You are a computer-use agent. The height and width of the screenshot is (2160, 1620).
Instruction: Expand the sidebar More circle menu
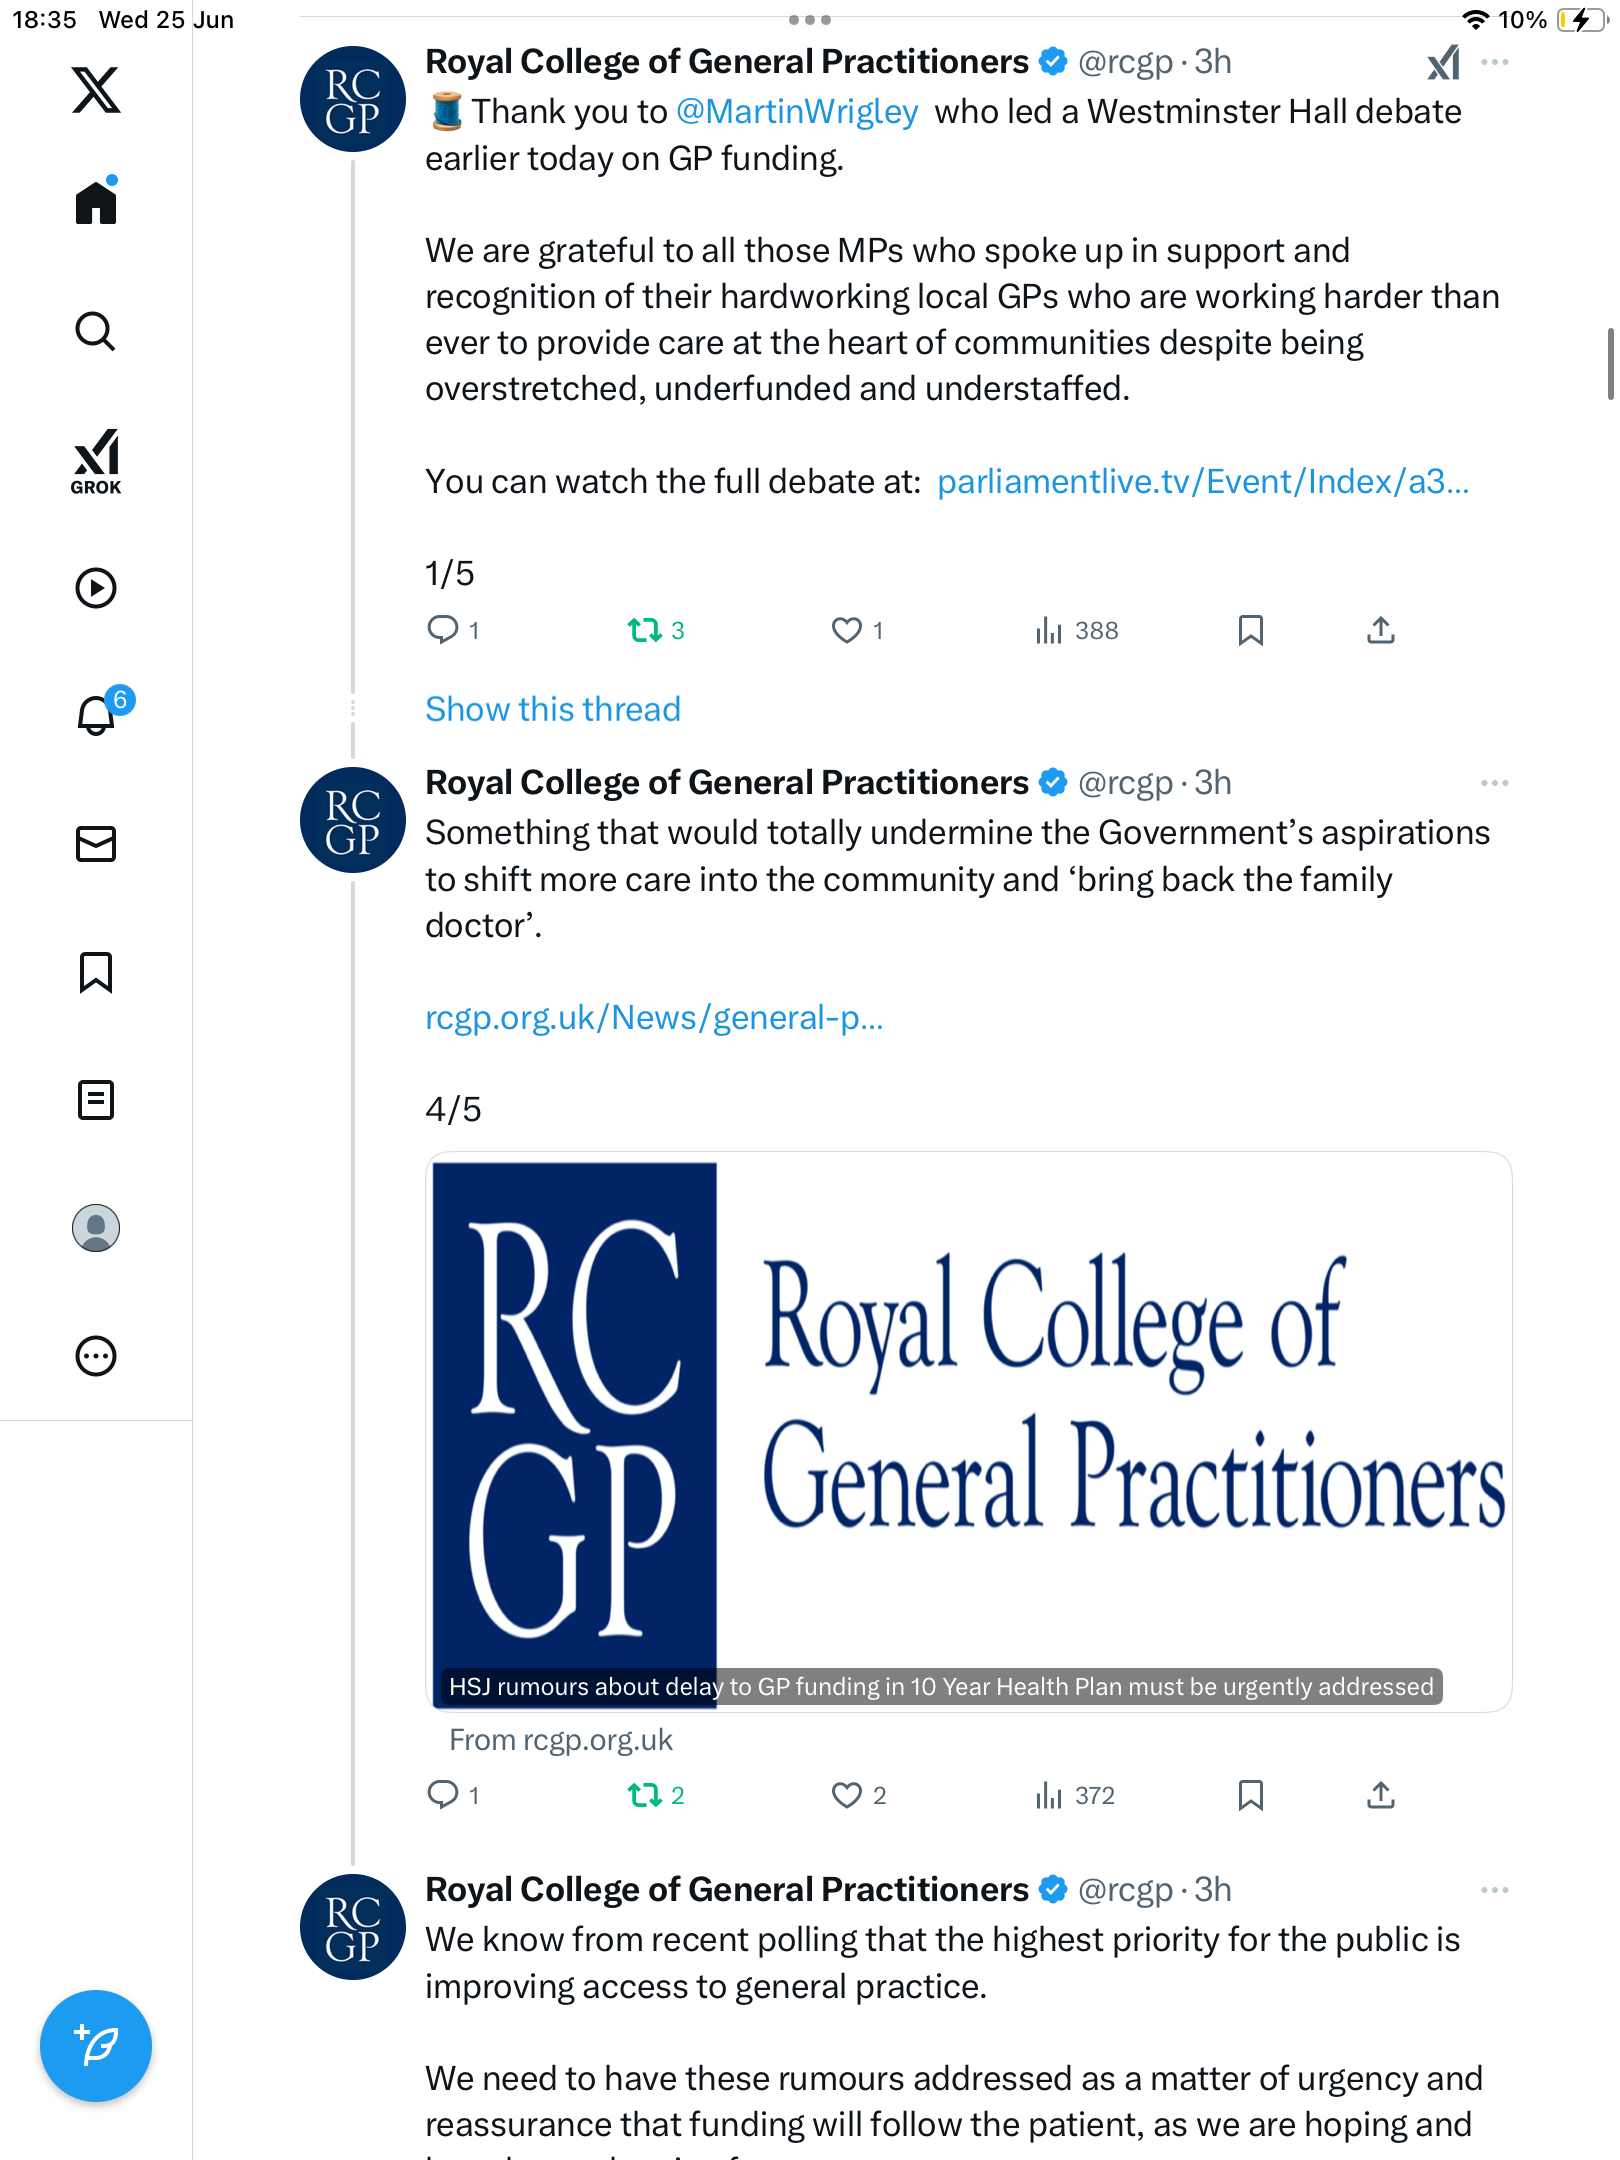pos(96,1356)
